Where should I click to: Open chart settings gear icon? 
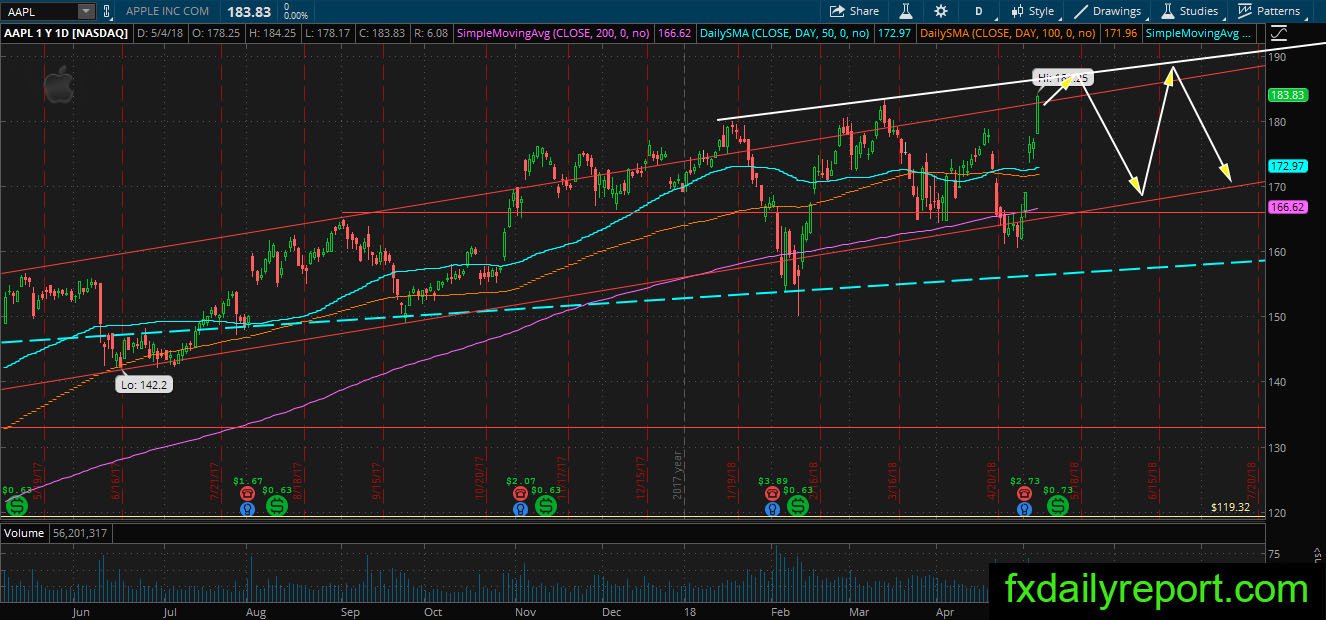click(x=940, y=11)
